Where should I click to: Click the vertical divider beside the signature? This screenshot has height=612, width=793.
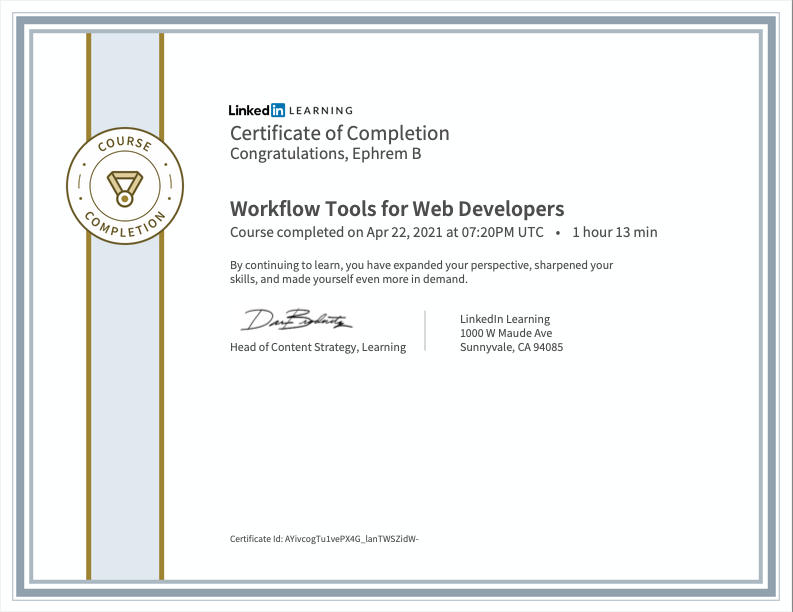coord(426,331)
